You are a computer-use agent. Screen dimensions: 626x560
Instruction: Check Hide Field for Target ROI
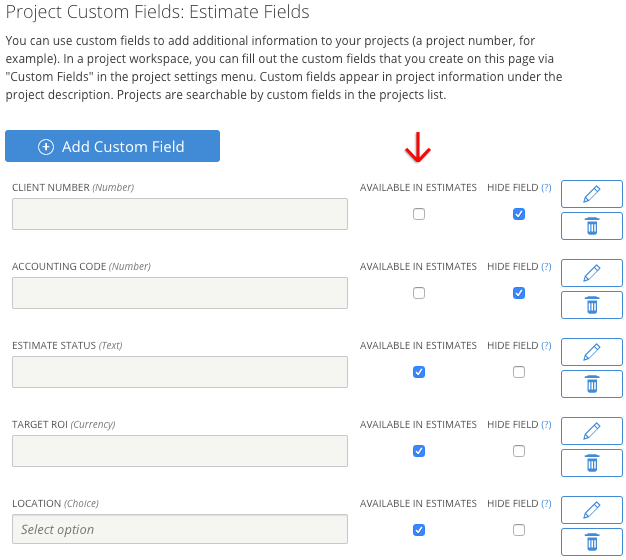tap(518, 451)
